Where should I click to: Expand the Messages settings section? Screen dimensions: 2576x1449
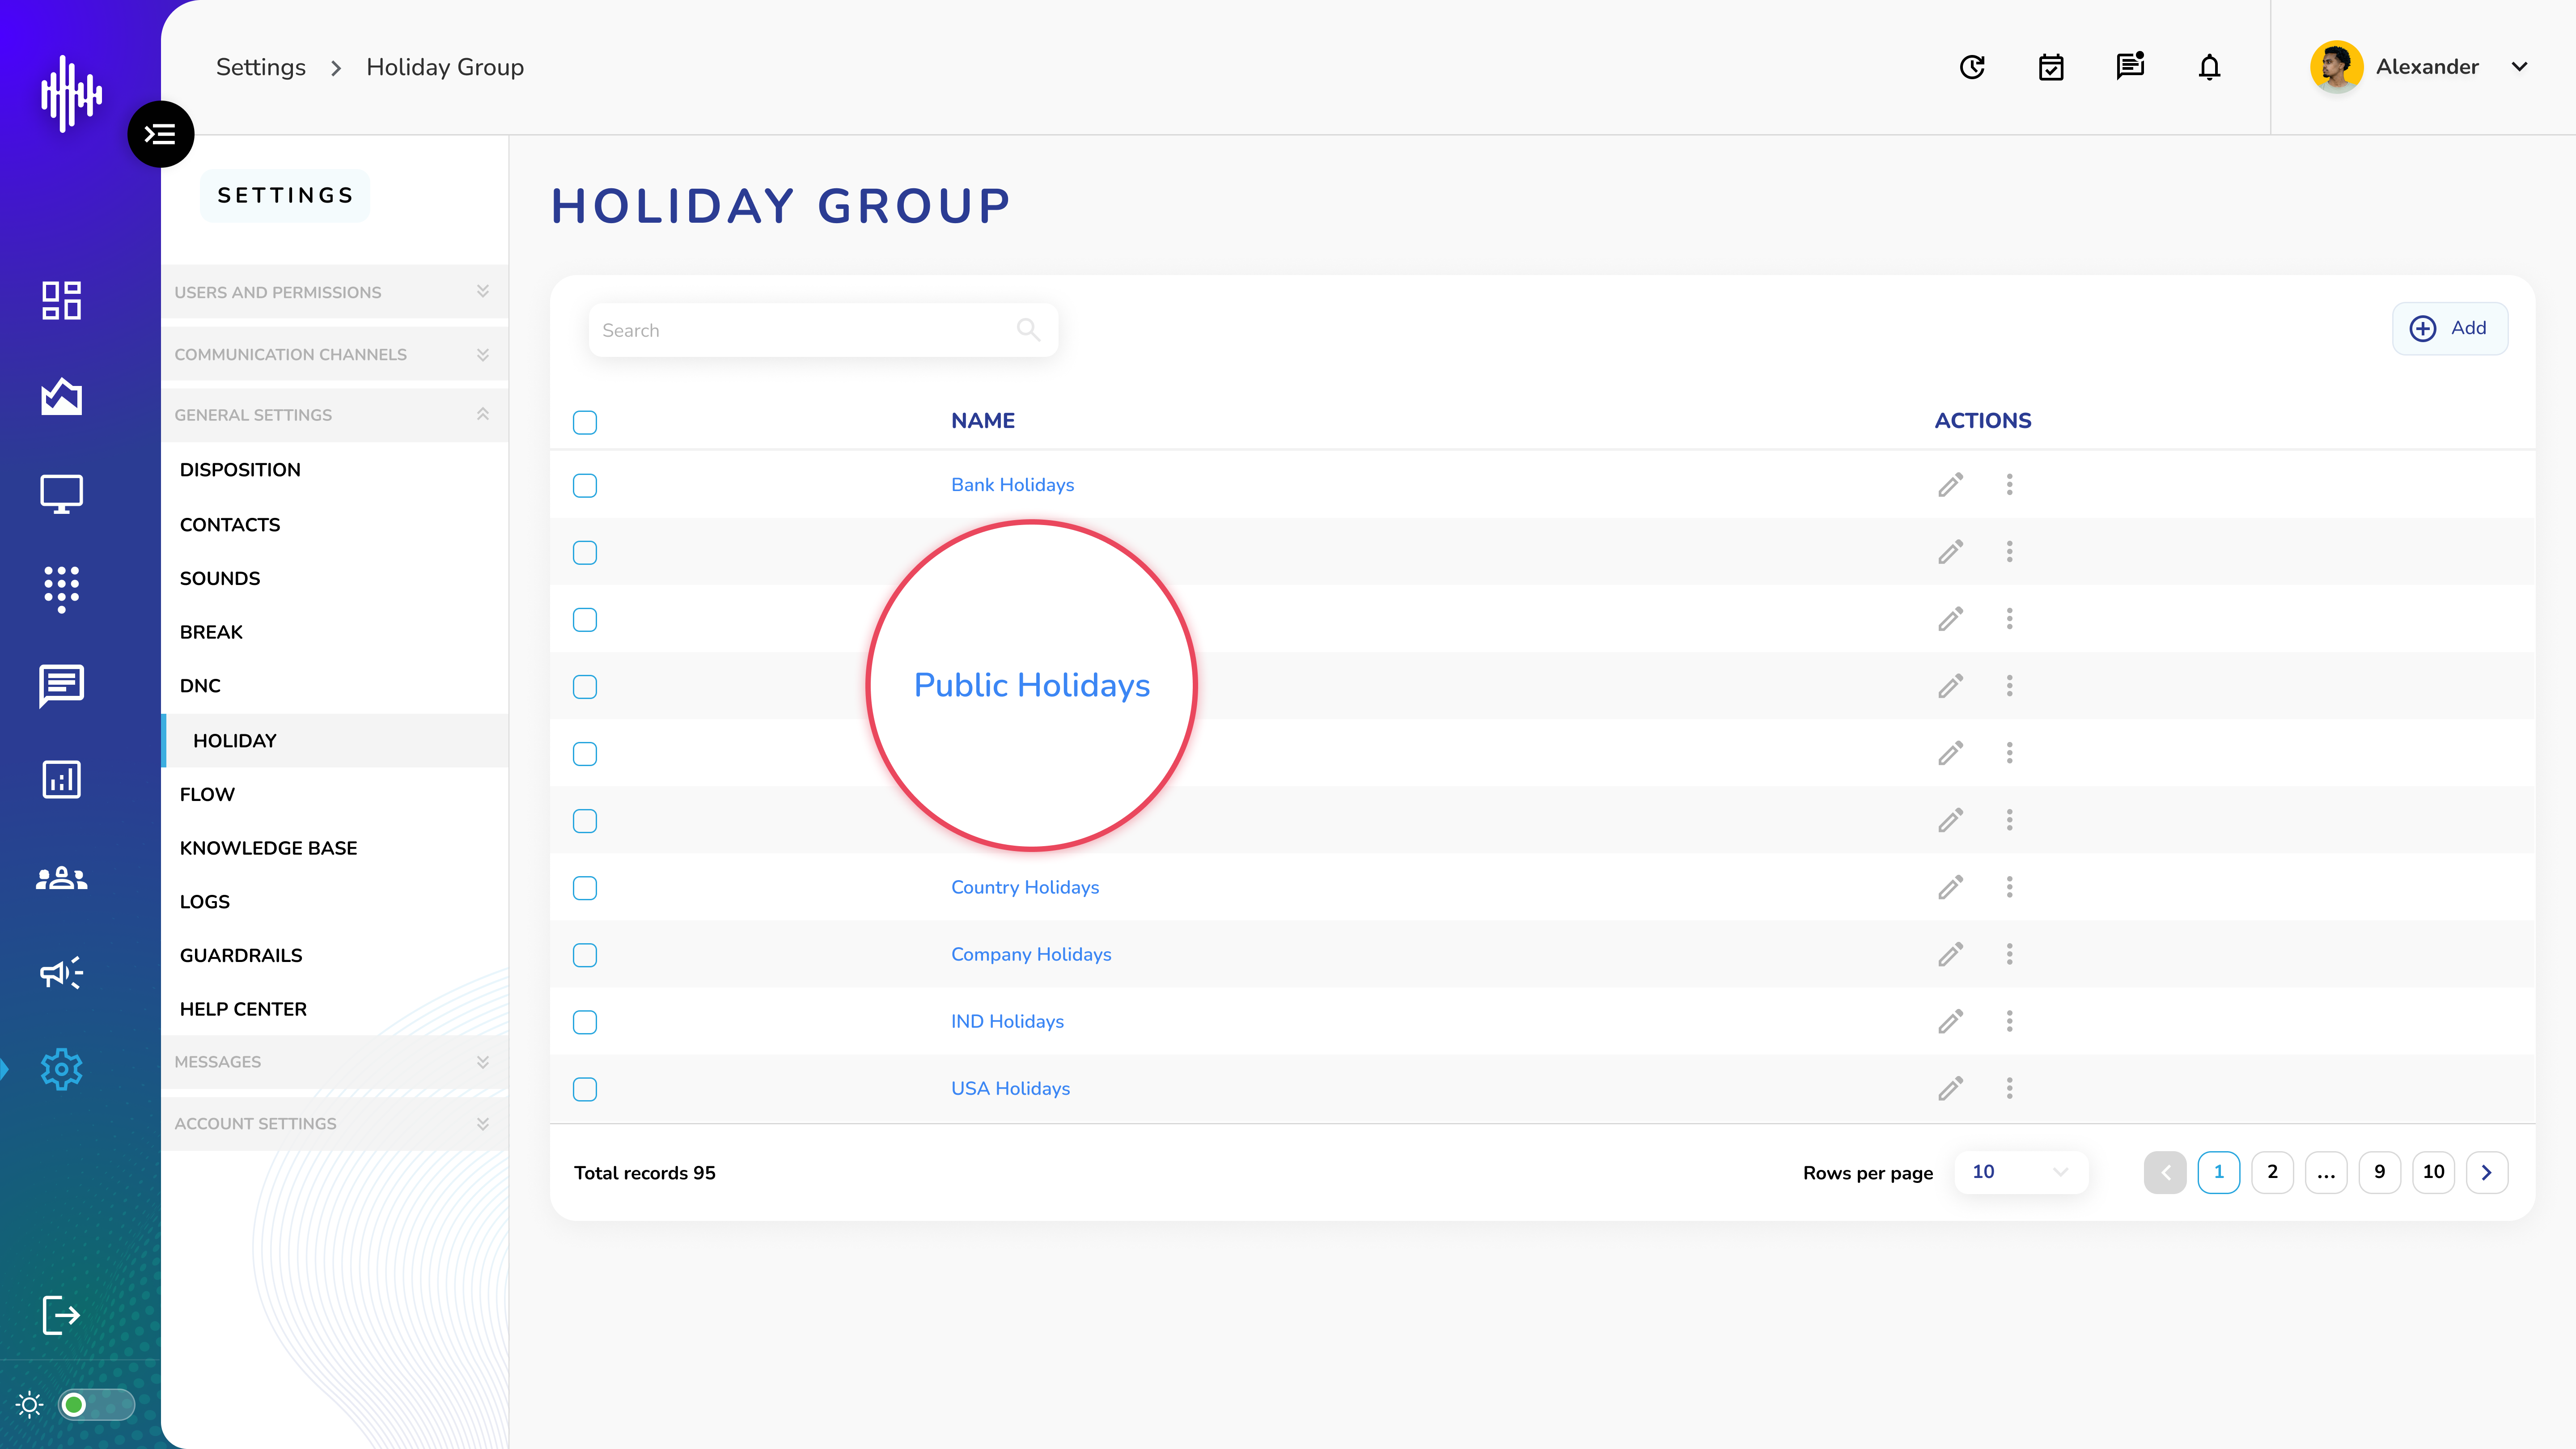[x=334, y=1062]
